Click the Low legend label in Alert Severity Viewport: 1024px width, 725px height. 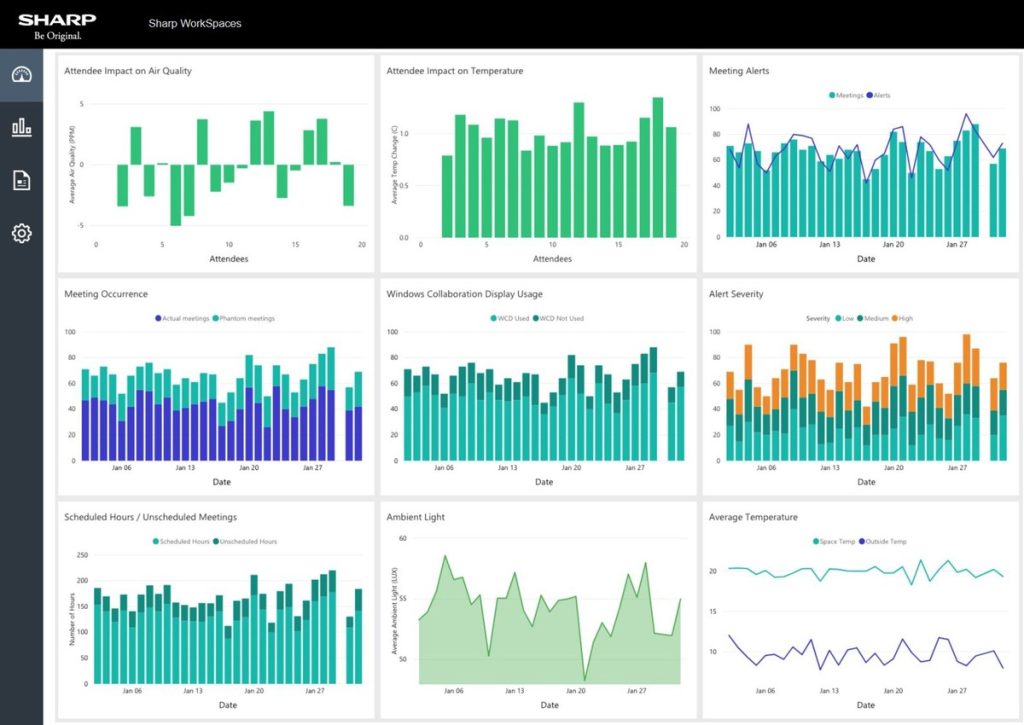coord(848,318)
